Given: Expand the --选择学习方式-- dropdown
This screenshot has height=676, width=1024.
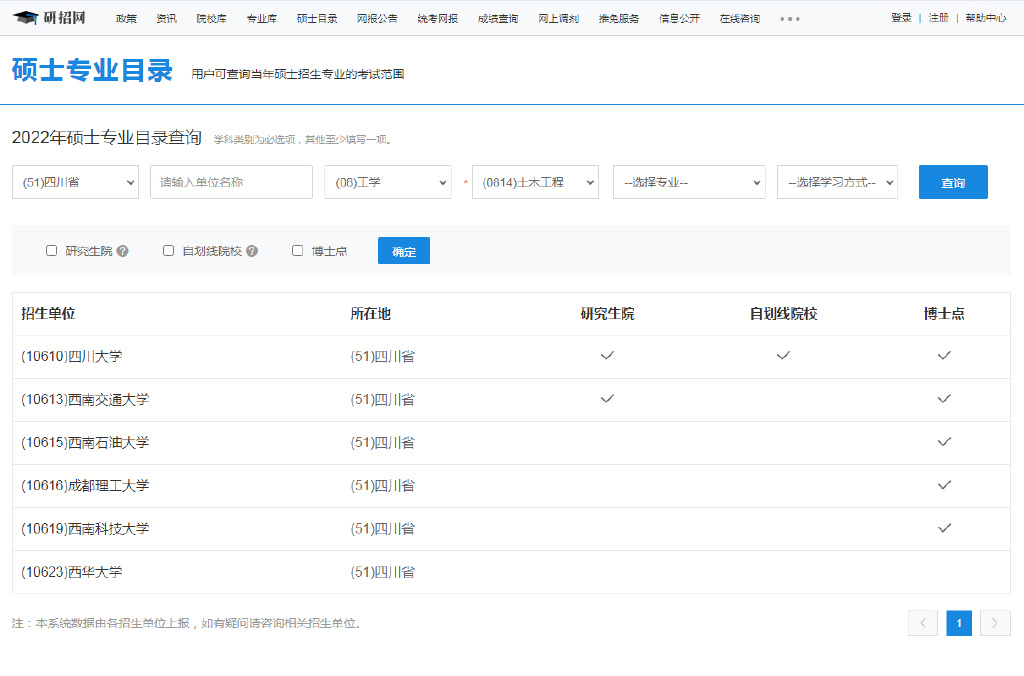Looking at the screenshot, I should [837, 182].
